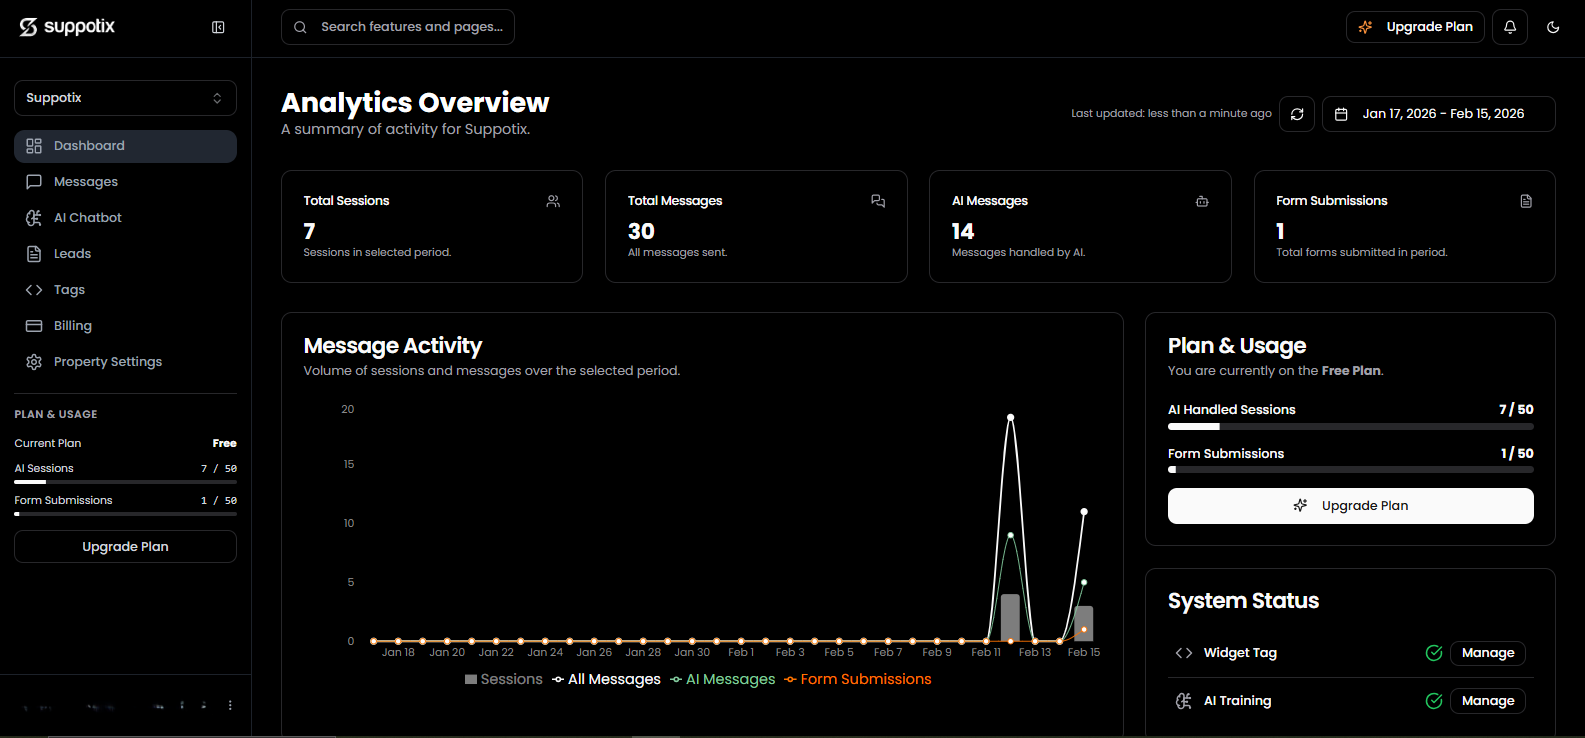This screenshot has height=738, width=1585.
Task: Click the Dashboard grid icon
Action: click(x=34, y=146)
